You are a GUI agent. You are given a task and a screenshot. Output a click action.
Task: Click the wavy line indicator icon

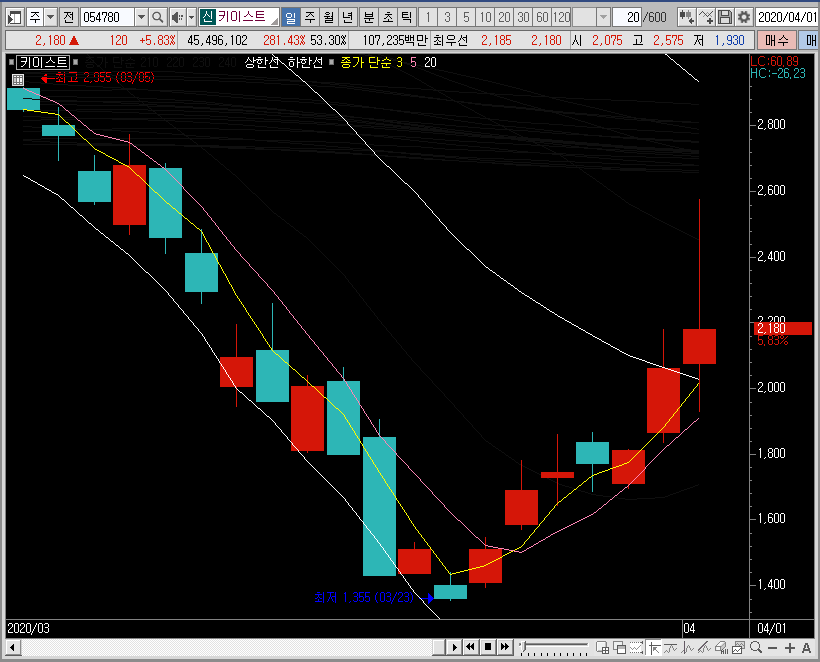[x=670, y=648]
